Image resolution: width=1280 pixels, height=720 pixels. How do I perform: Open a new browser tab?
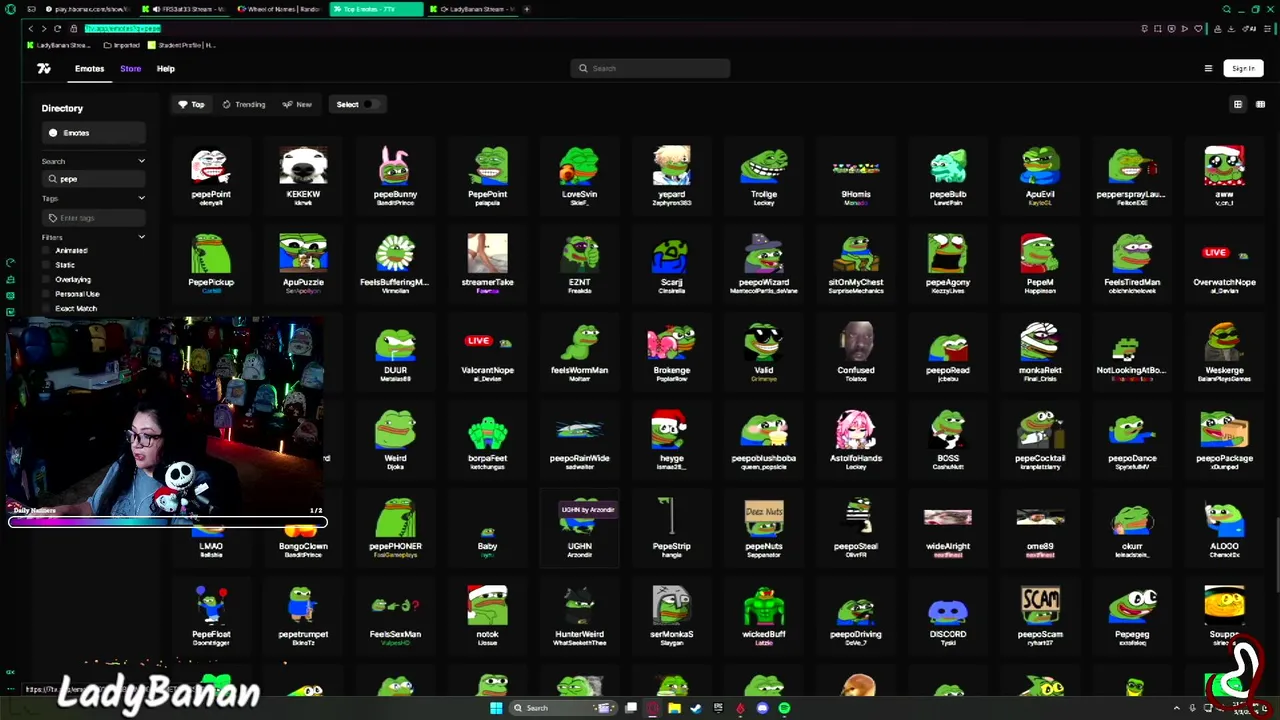[x=527, y=9]
